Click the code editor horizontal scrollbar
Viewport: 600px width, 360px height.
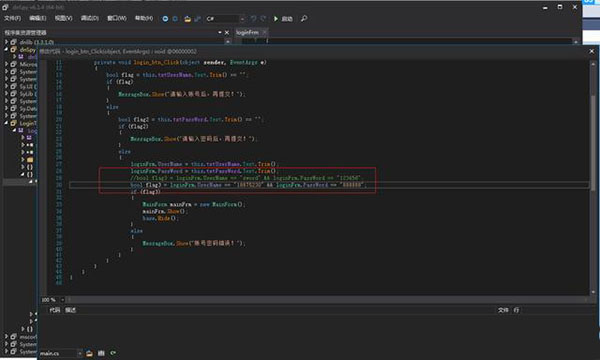point(327,300)
